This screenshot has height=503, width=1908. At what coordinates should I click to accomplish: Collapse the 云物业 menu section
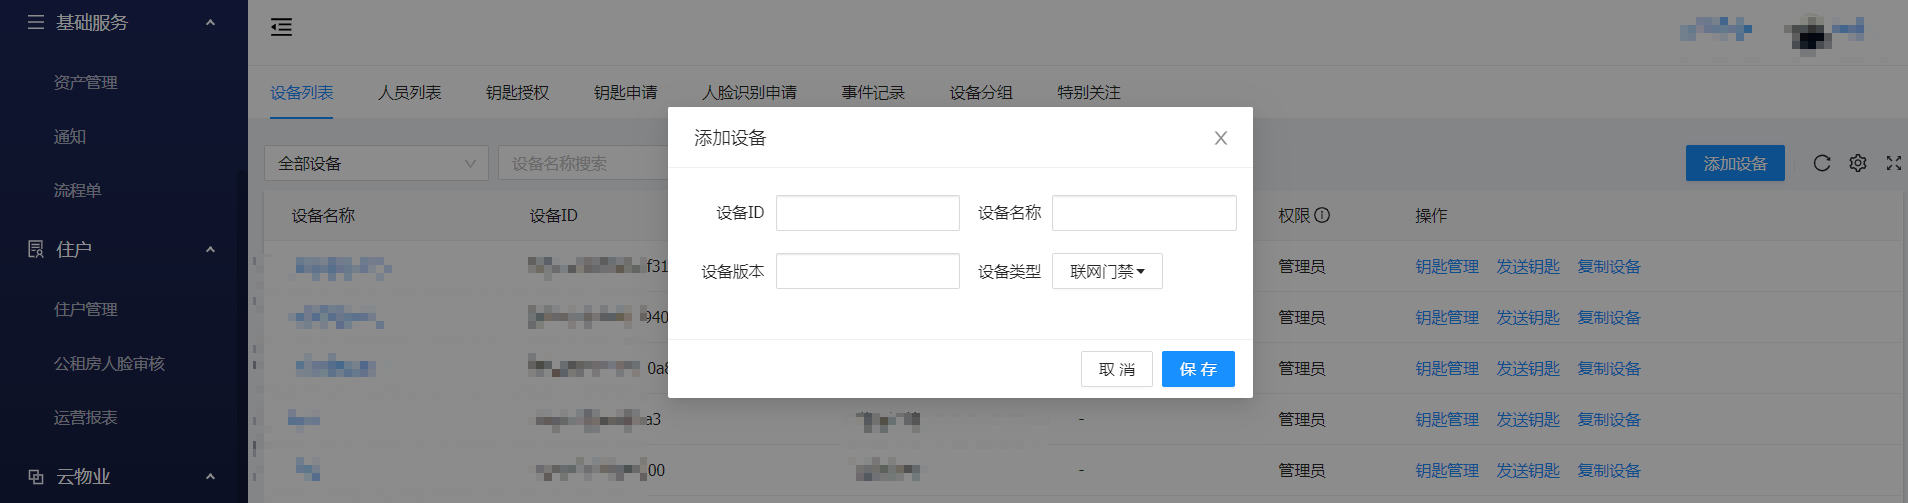(x=210, y=477)
